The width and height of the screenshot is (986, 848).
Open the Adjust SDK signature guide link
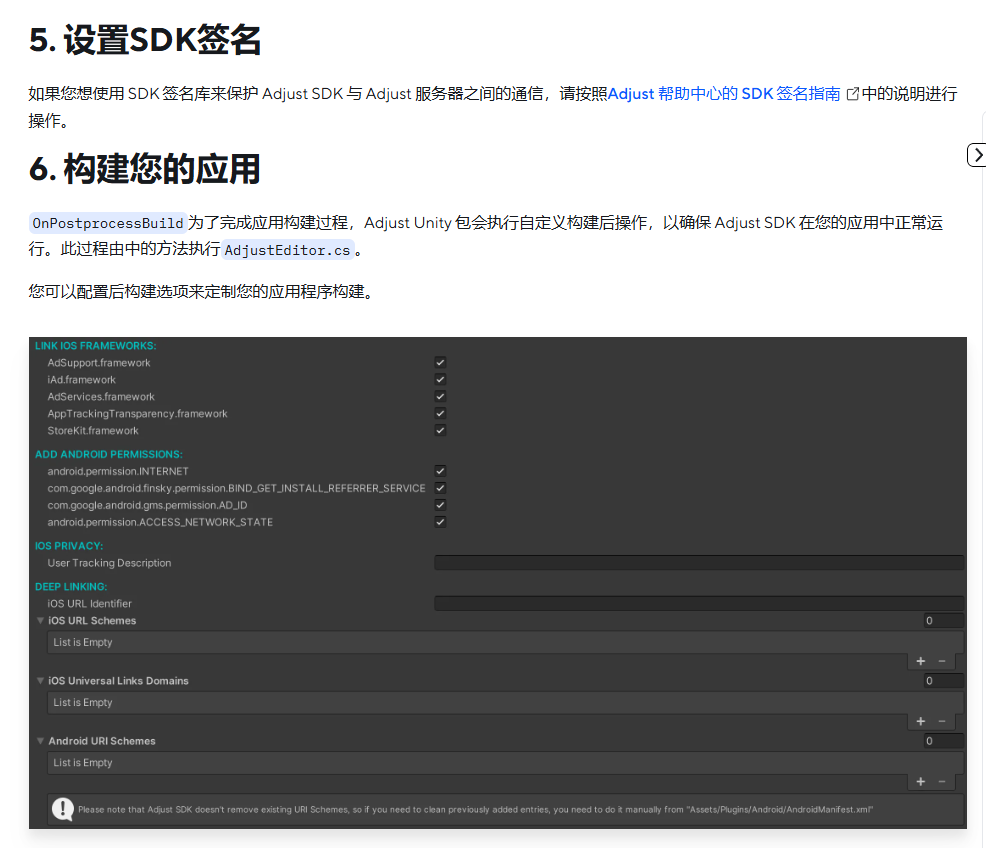724,94
